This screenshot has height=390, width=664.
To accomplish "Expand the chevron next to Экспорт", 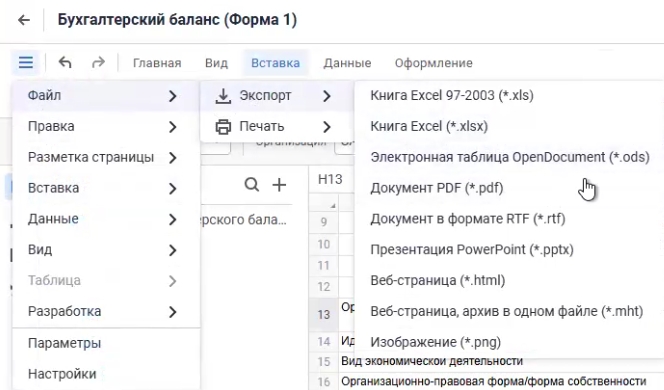I will pos(326,96).
